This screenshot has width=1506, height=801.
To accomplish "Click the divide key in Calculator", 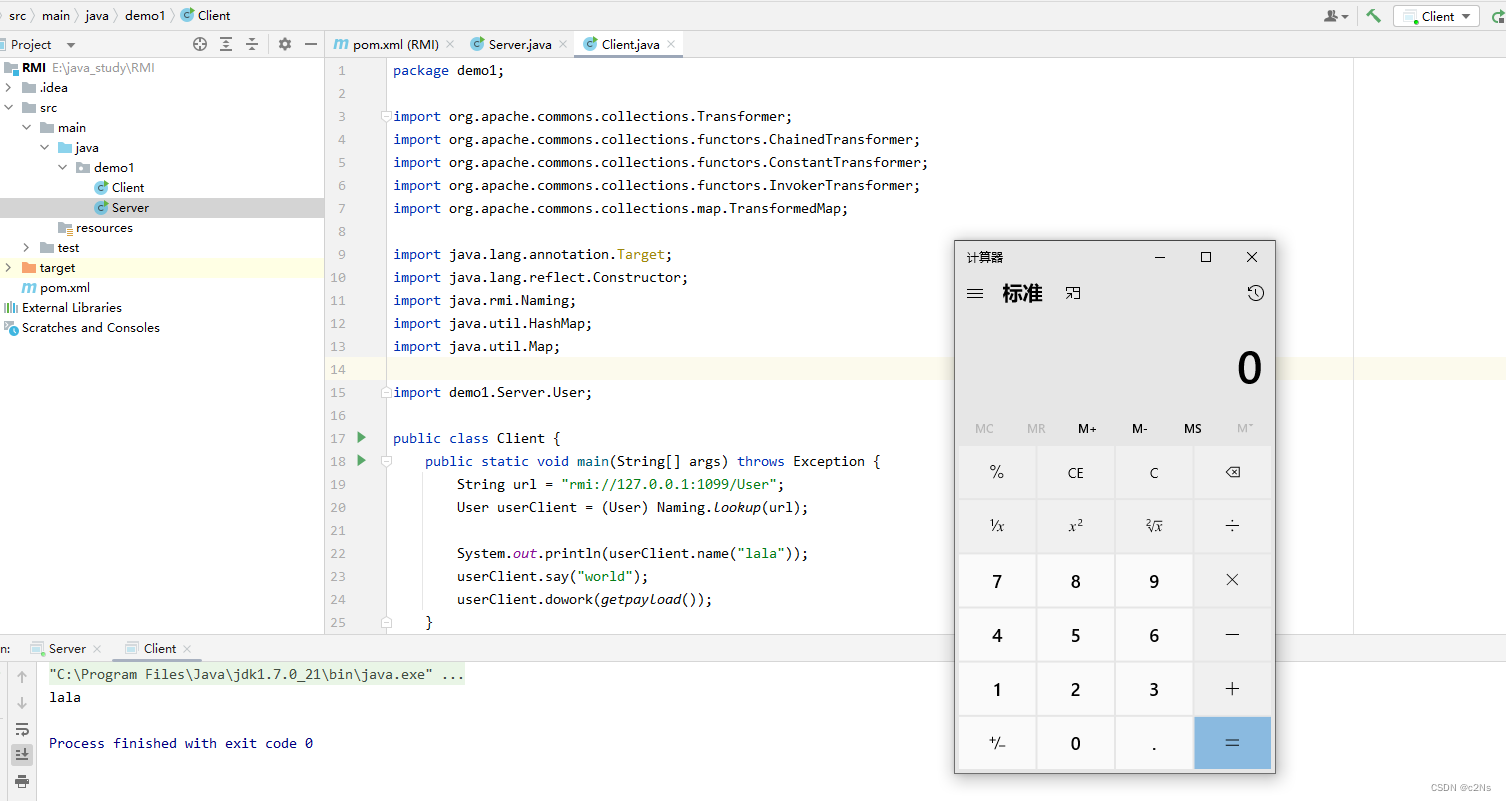I will 1233,526.
